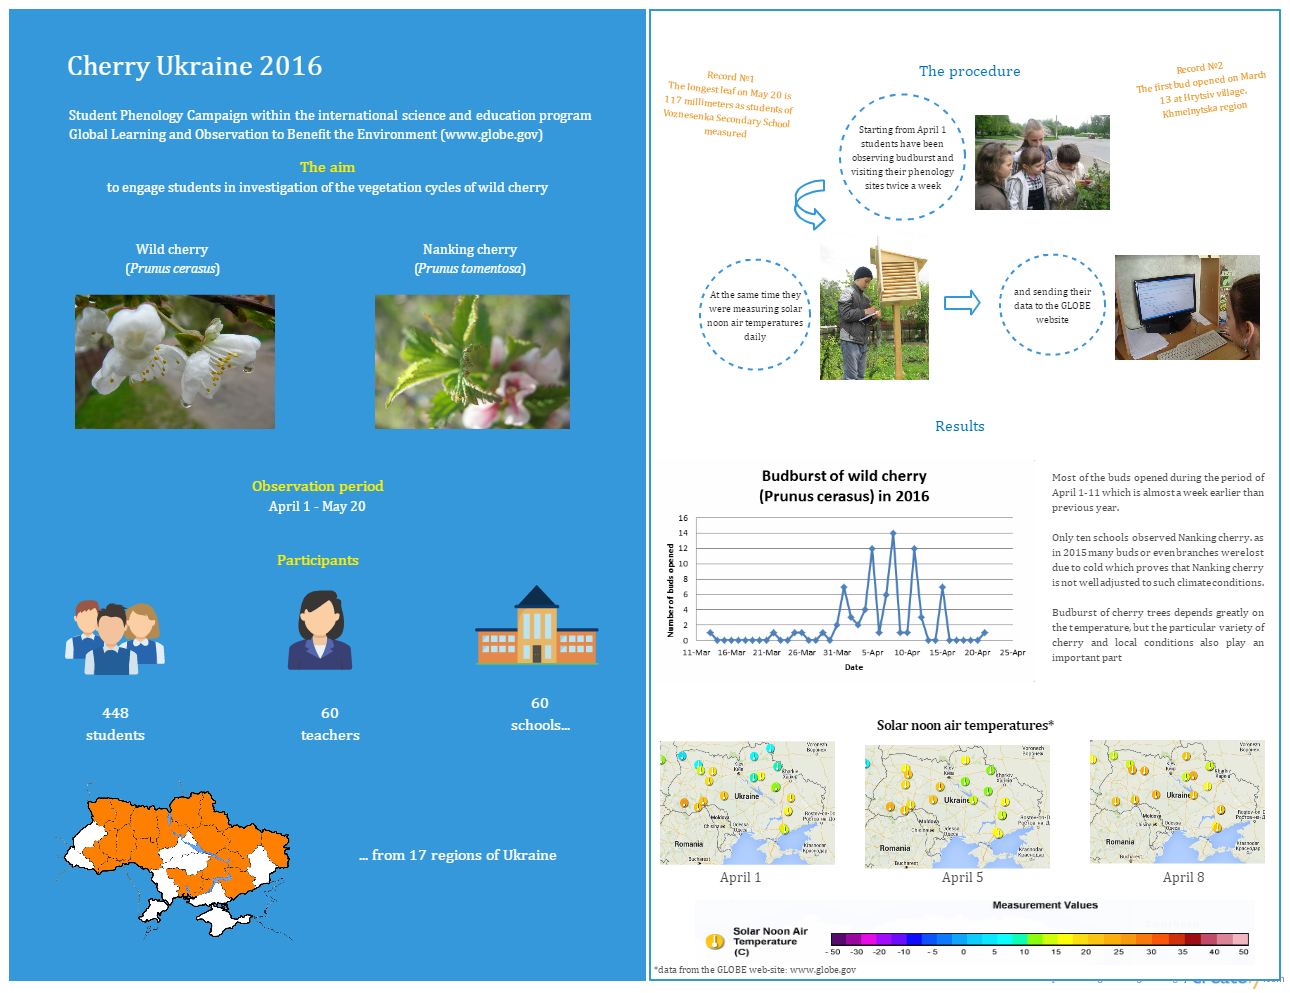Click the photo of computer data entry
The height and width of the screenshot is (993, 1290).
(x=1187, y=307)
